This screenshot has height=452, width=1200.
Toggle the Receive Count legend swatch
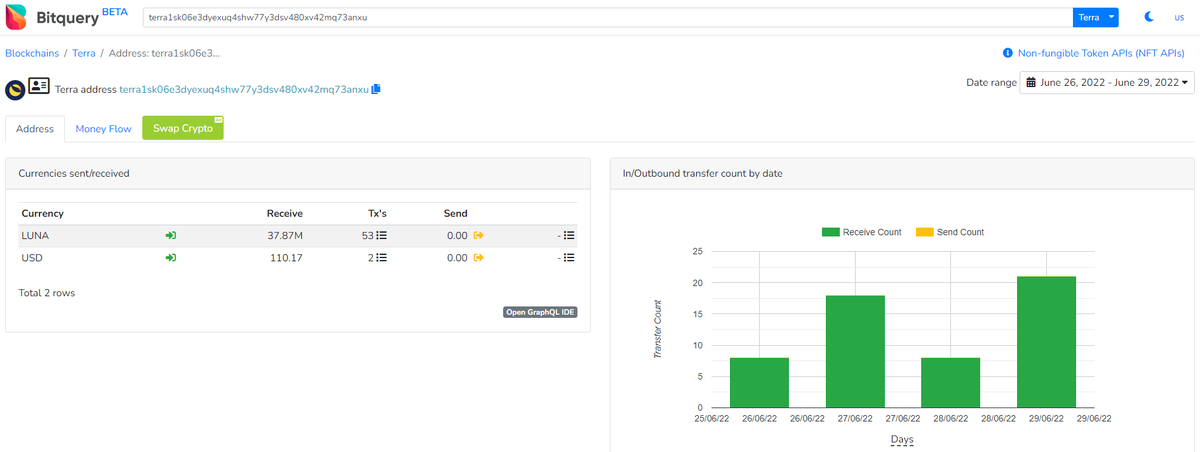click(831, 232)
